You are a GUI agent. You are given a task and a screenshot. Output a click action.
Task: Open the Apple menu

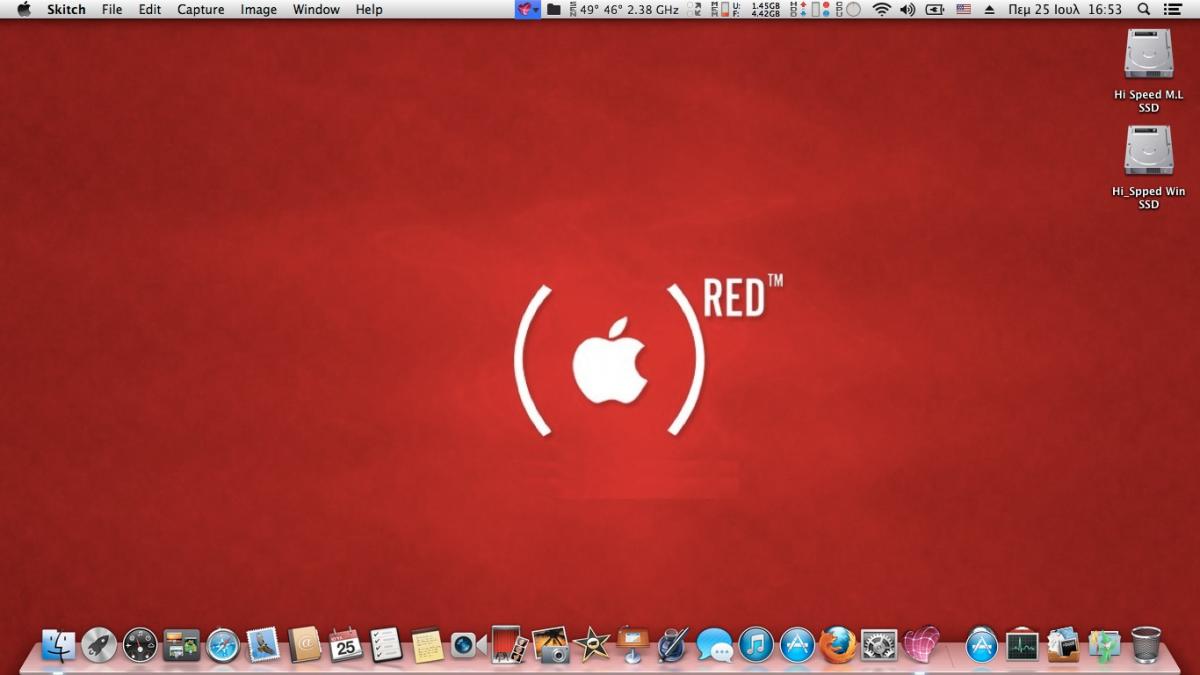[x=24, y=9]
